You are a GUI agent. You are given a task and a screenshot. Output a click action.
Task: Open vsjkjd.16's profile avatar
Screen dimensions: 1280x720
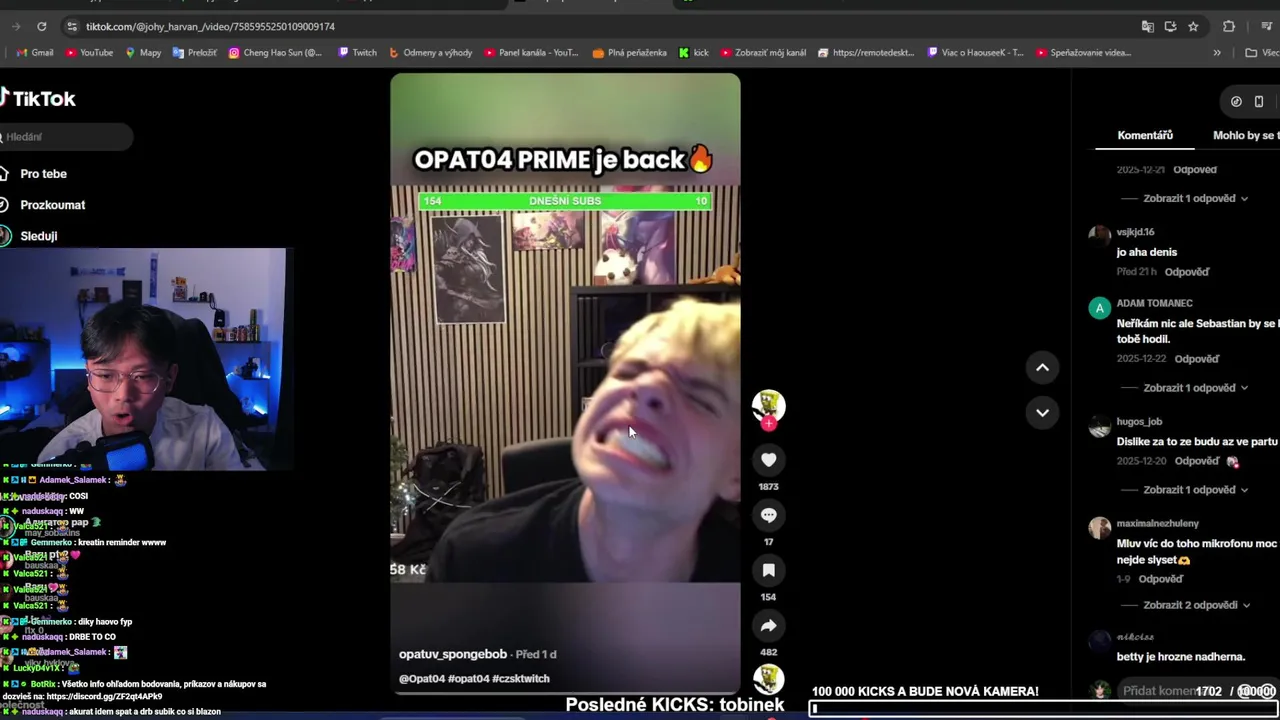pos(1099,234)
